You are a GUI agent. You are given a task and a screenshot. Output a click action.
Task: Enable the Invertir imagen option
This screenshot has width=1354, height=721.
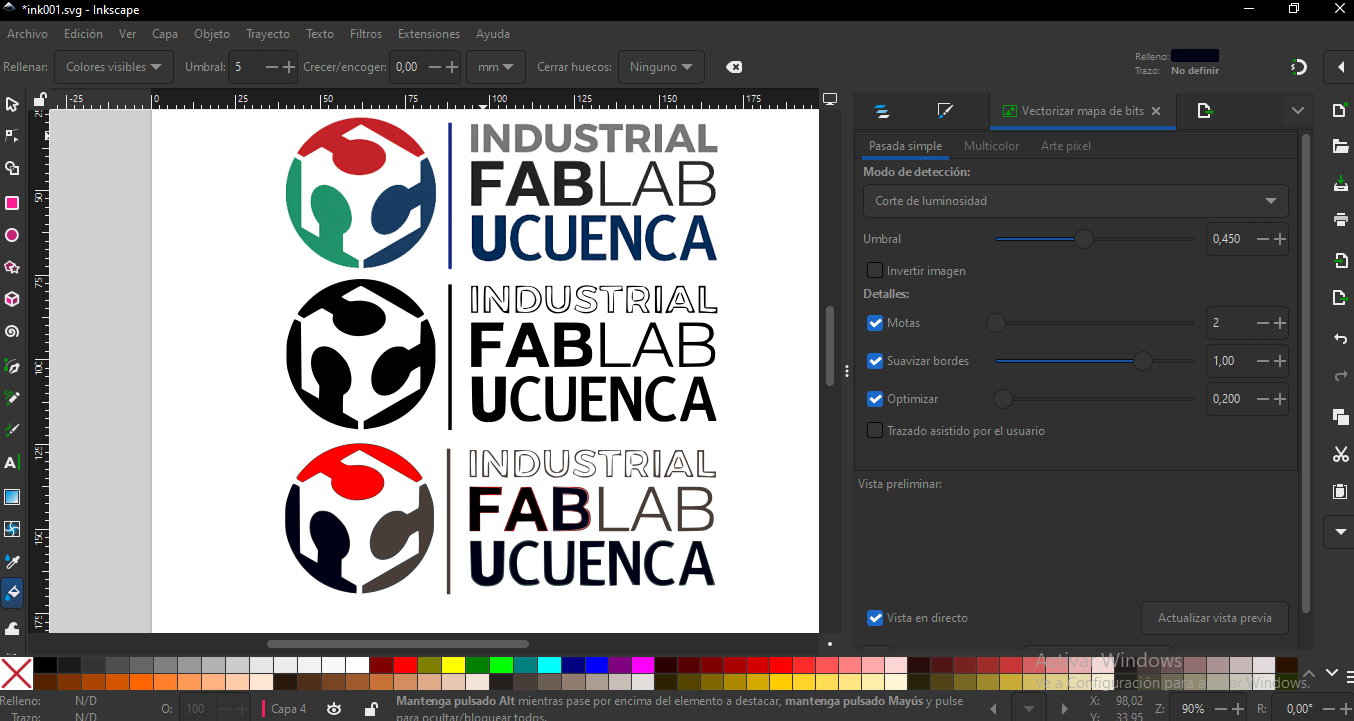coord(875,270)
